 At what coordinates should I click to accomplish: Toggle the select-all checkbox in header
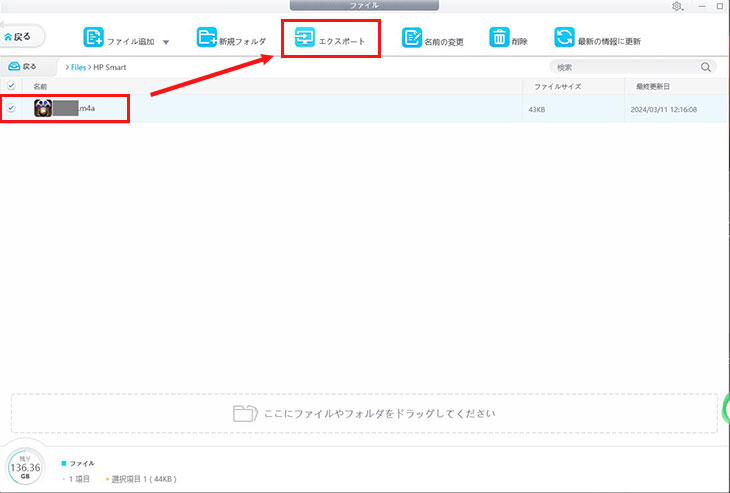coord(11,86)
